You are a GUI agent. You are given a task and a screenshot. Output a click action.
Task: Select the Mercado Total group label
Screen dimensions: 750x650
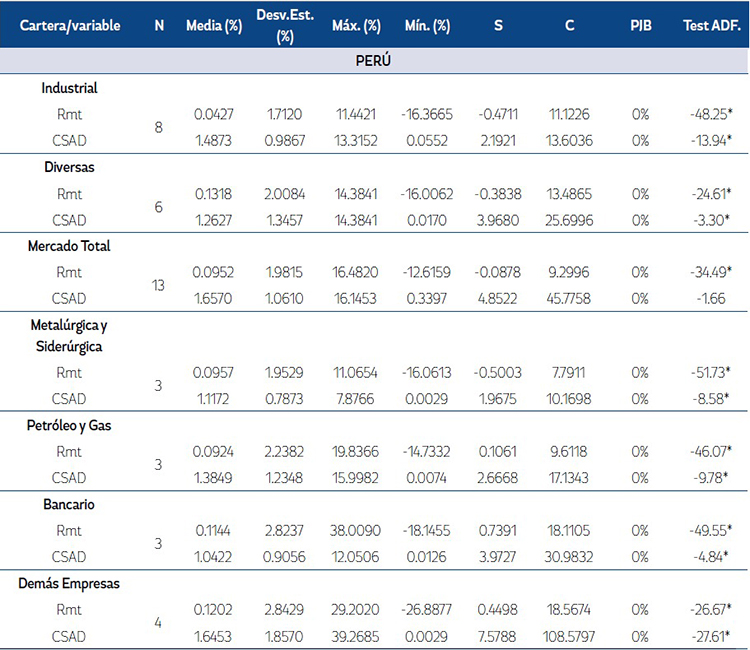coord(69,246)
